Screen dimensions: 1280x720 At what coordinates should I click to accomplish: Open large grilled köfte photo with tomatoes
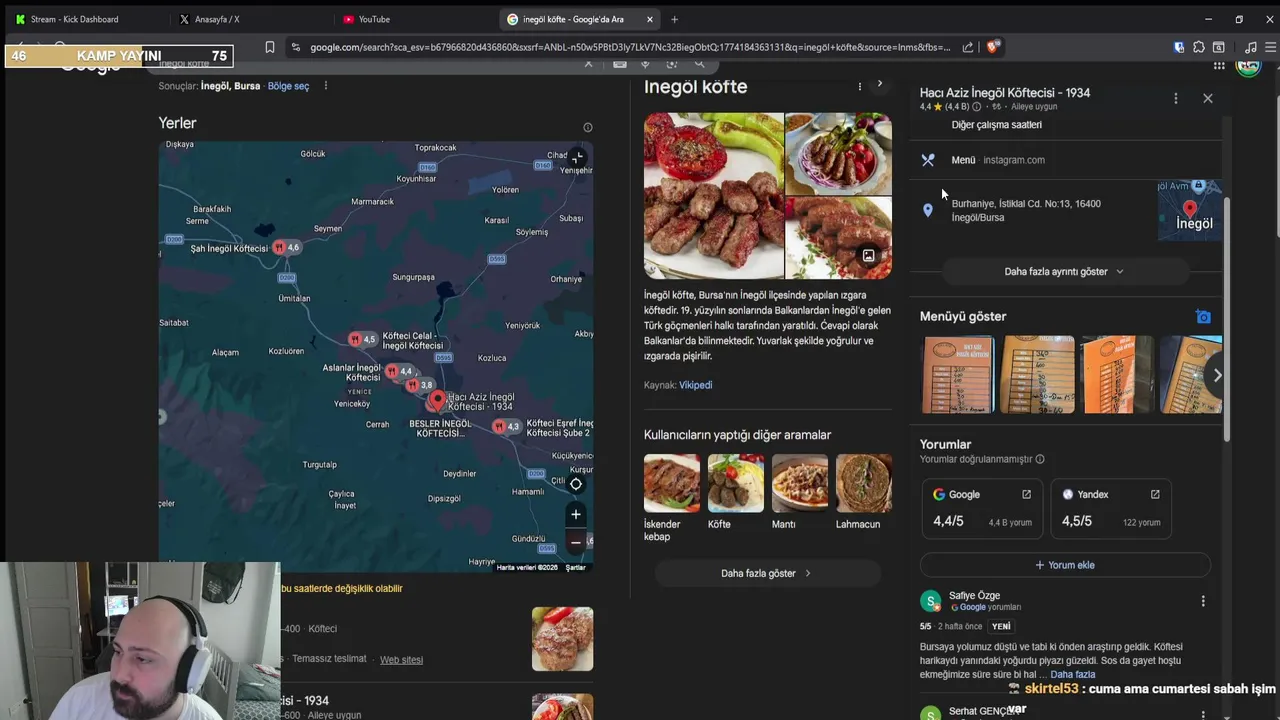[x=713, y=195]
